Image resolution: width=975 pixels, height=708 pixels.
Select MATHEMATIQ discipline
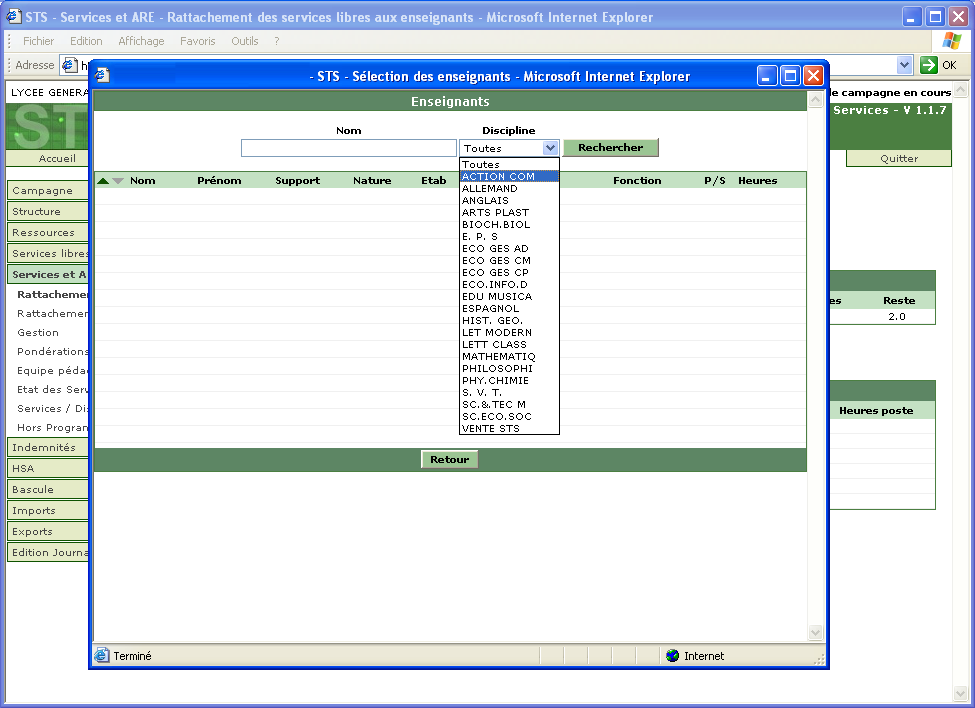coord(509,357)
